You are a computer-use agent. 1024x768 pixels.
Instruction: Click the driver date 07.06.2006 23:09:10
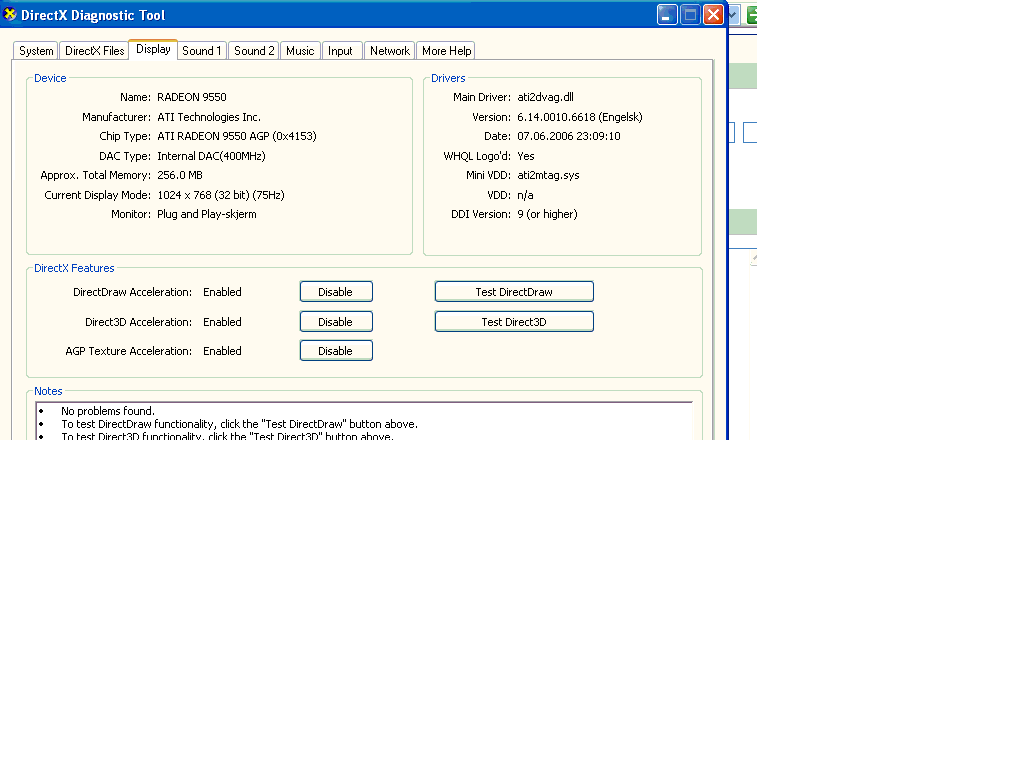(569, 136)
